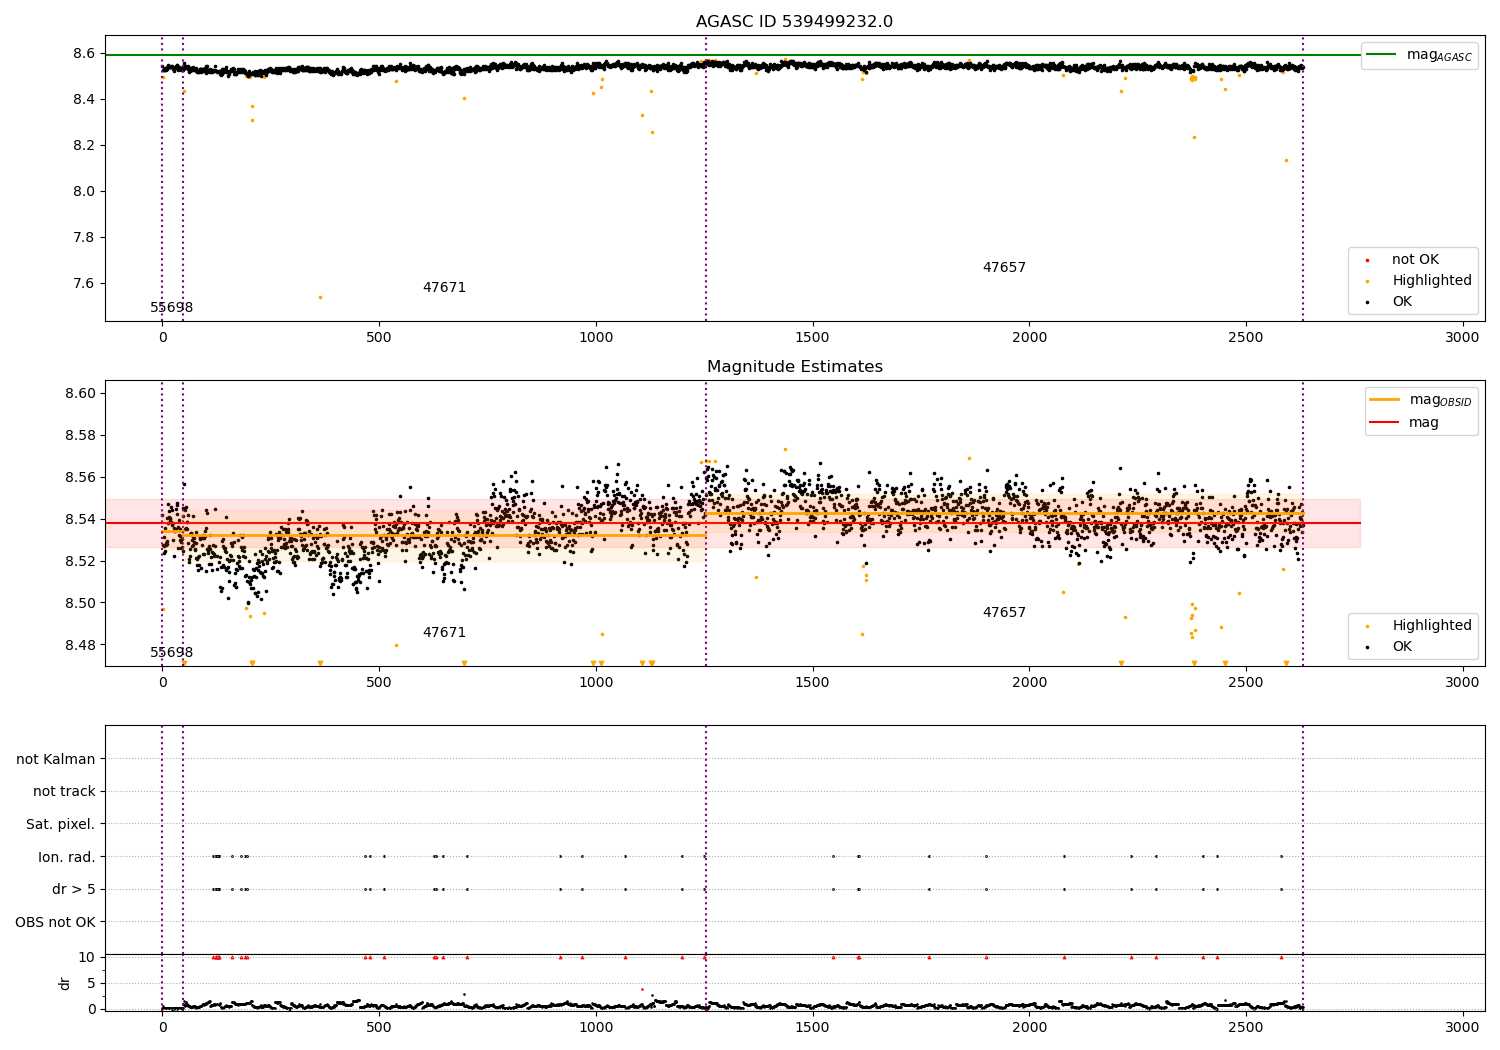Screen dimensions: 1500x1050
Task: Click the 'dr > 5' y-axis label
Action: pos(74,890)
